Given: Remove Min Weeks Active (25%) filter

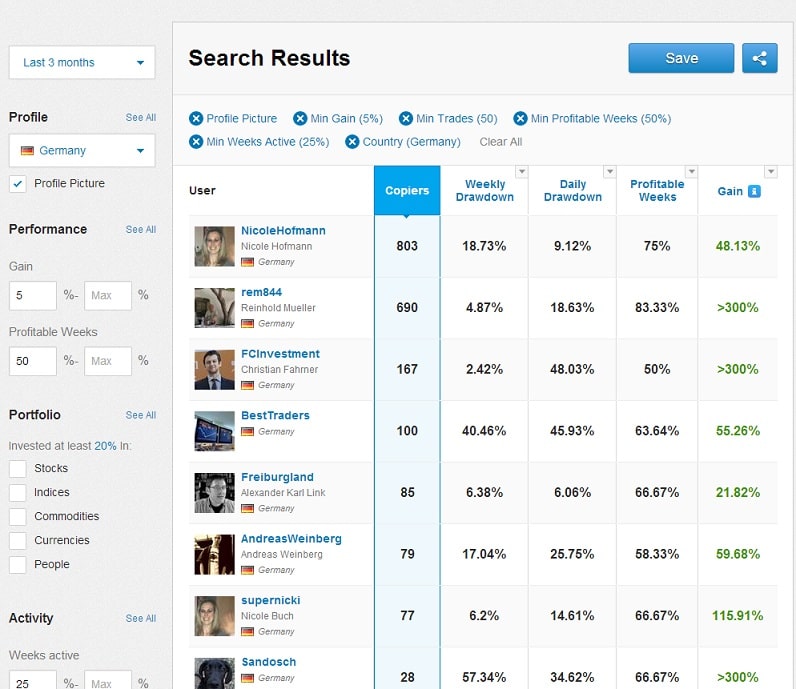Looking at the screenshot, I should click(x=196, y=142).
